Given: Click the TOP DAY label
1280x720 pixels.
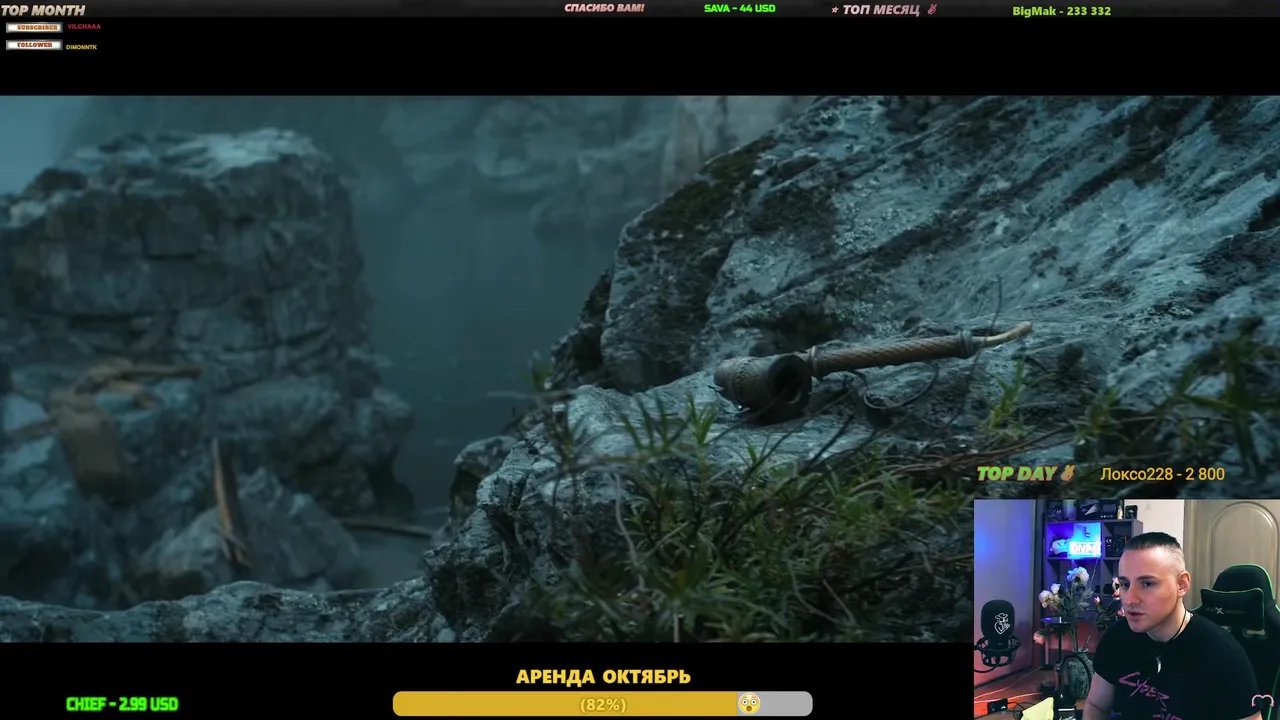Looking at the screenshot, I should point(1017,474).
